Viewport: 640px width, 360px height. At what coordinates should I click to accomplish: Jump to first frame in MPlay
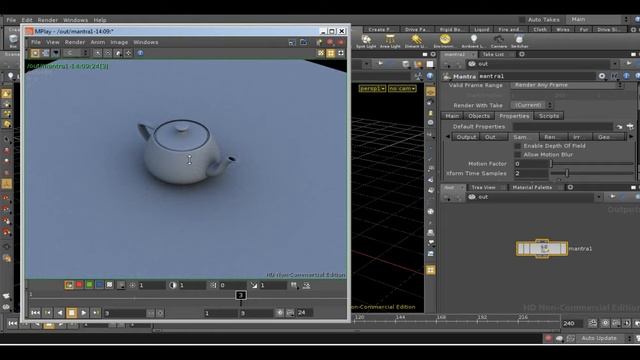coord(35,313)
